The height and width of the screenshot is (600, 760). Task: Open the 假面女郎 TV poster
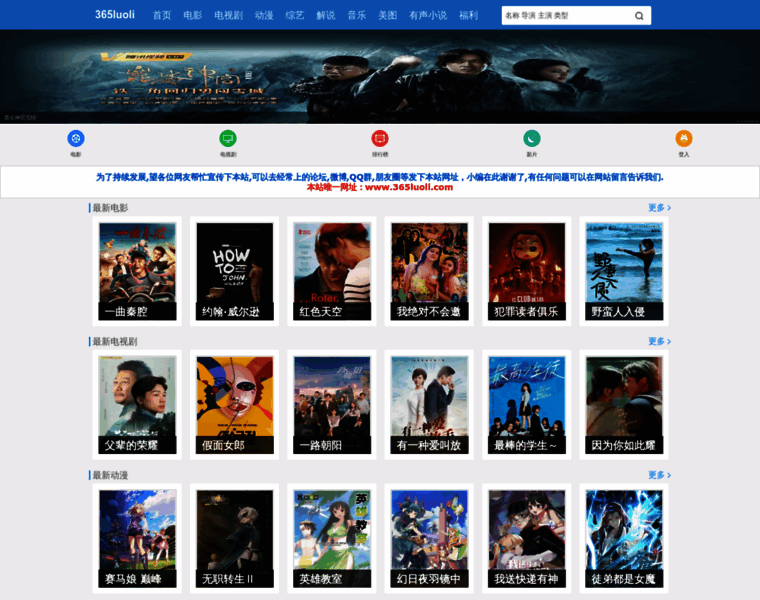click(235, 405)
